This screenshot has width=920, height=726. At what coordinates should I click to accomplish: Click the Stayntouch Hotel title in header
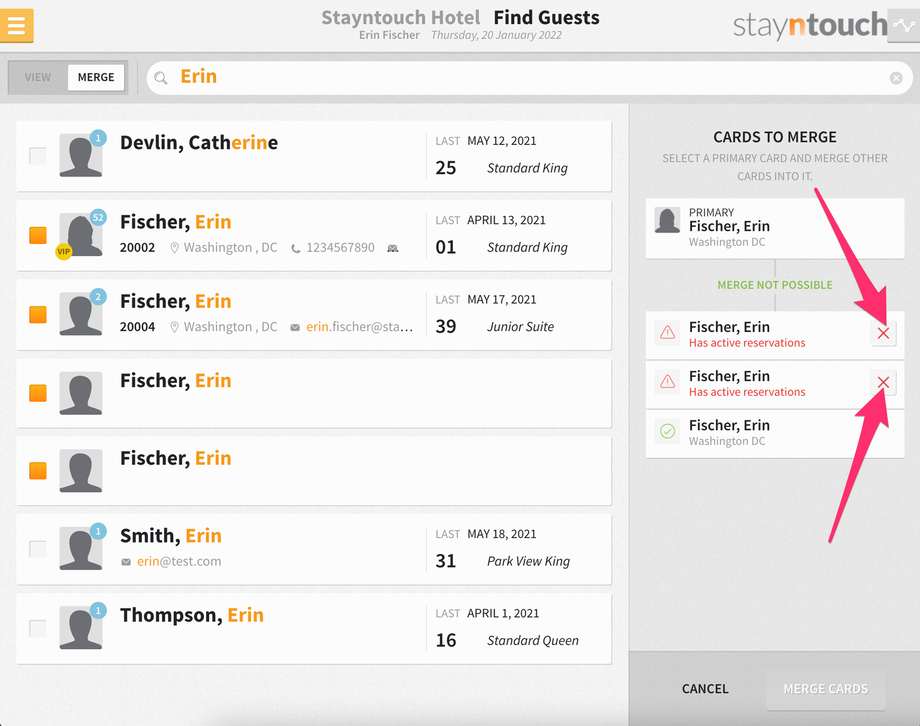[401, 18]
